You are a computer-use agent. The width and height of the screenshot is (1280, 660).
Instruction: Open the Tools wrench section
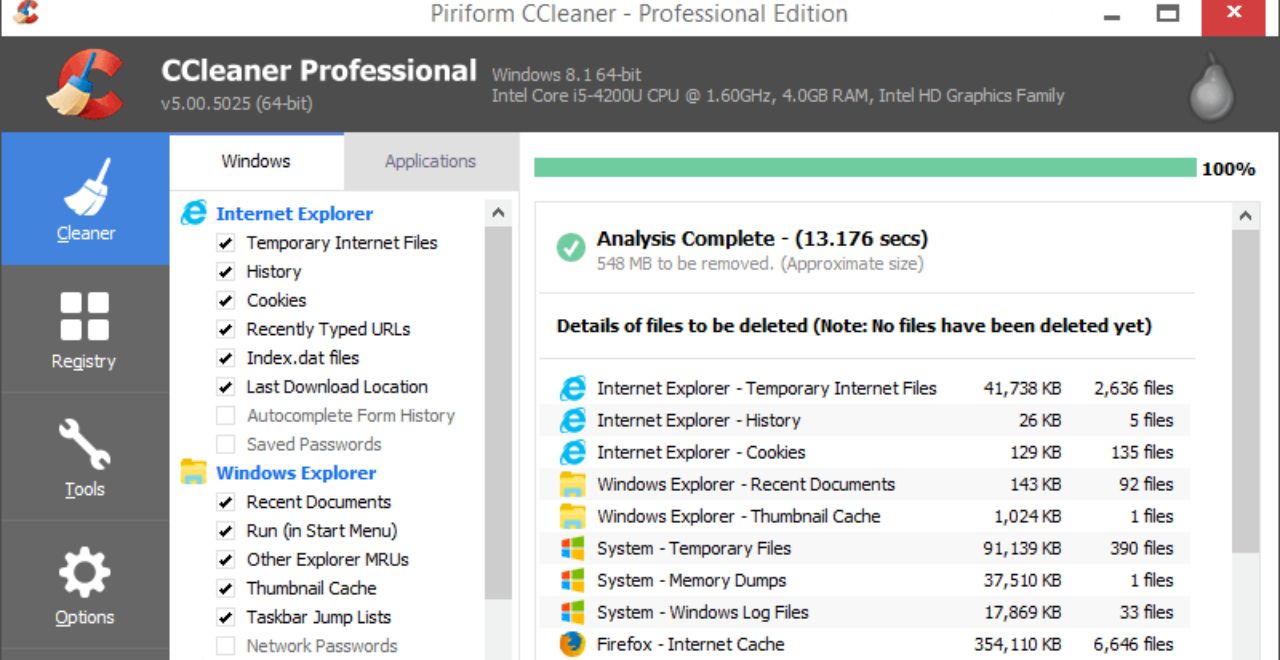click(85, 458)
